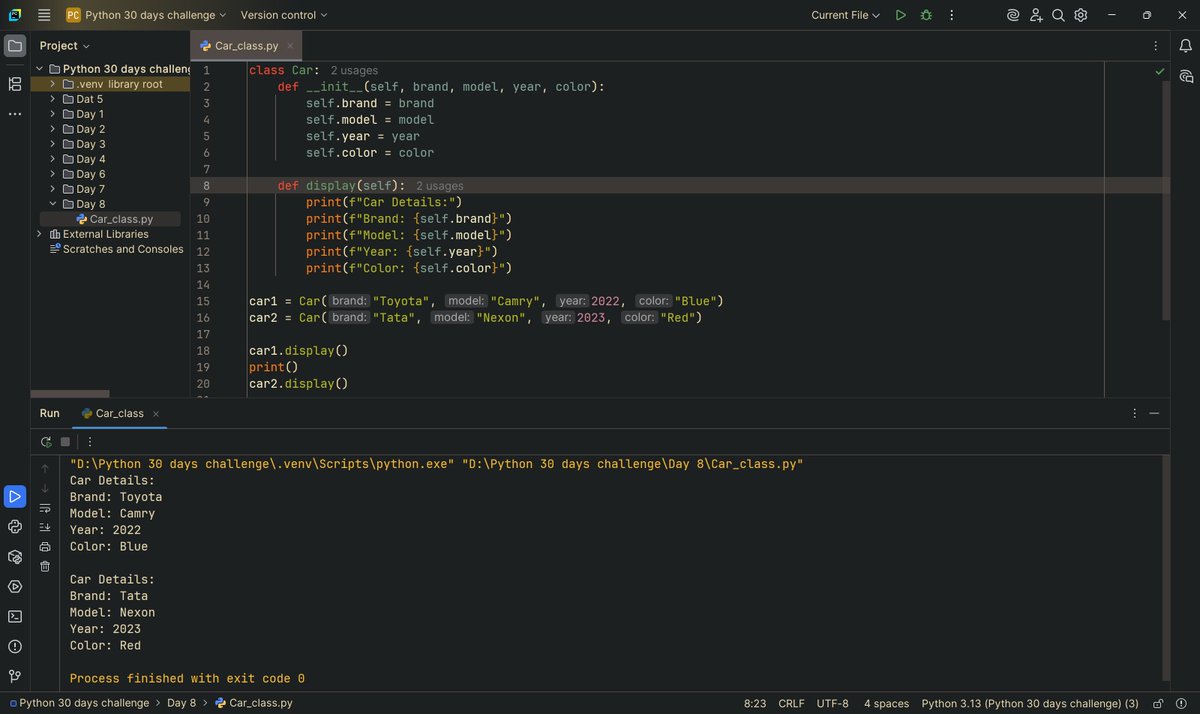The image size is (1200, 714).
Task: Open Python Console tool window
Action: tap(15, 526)
